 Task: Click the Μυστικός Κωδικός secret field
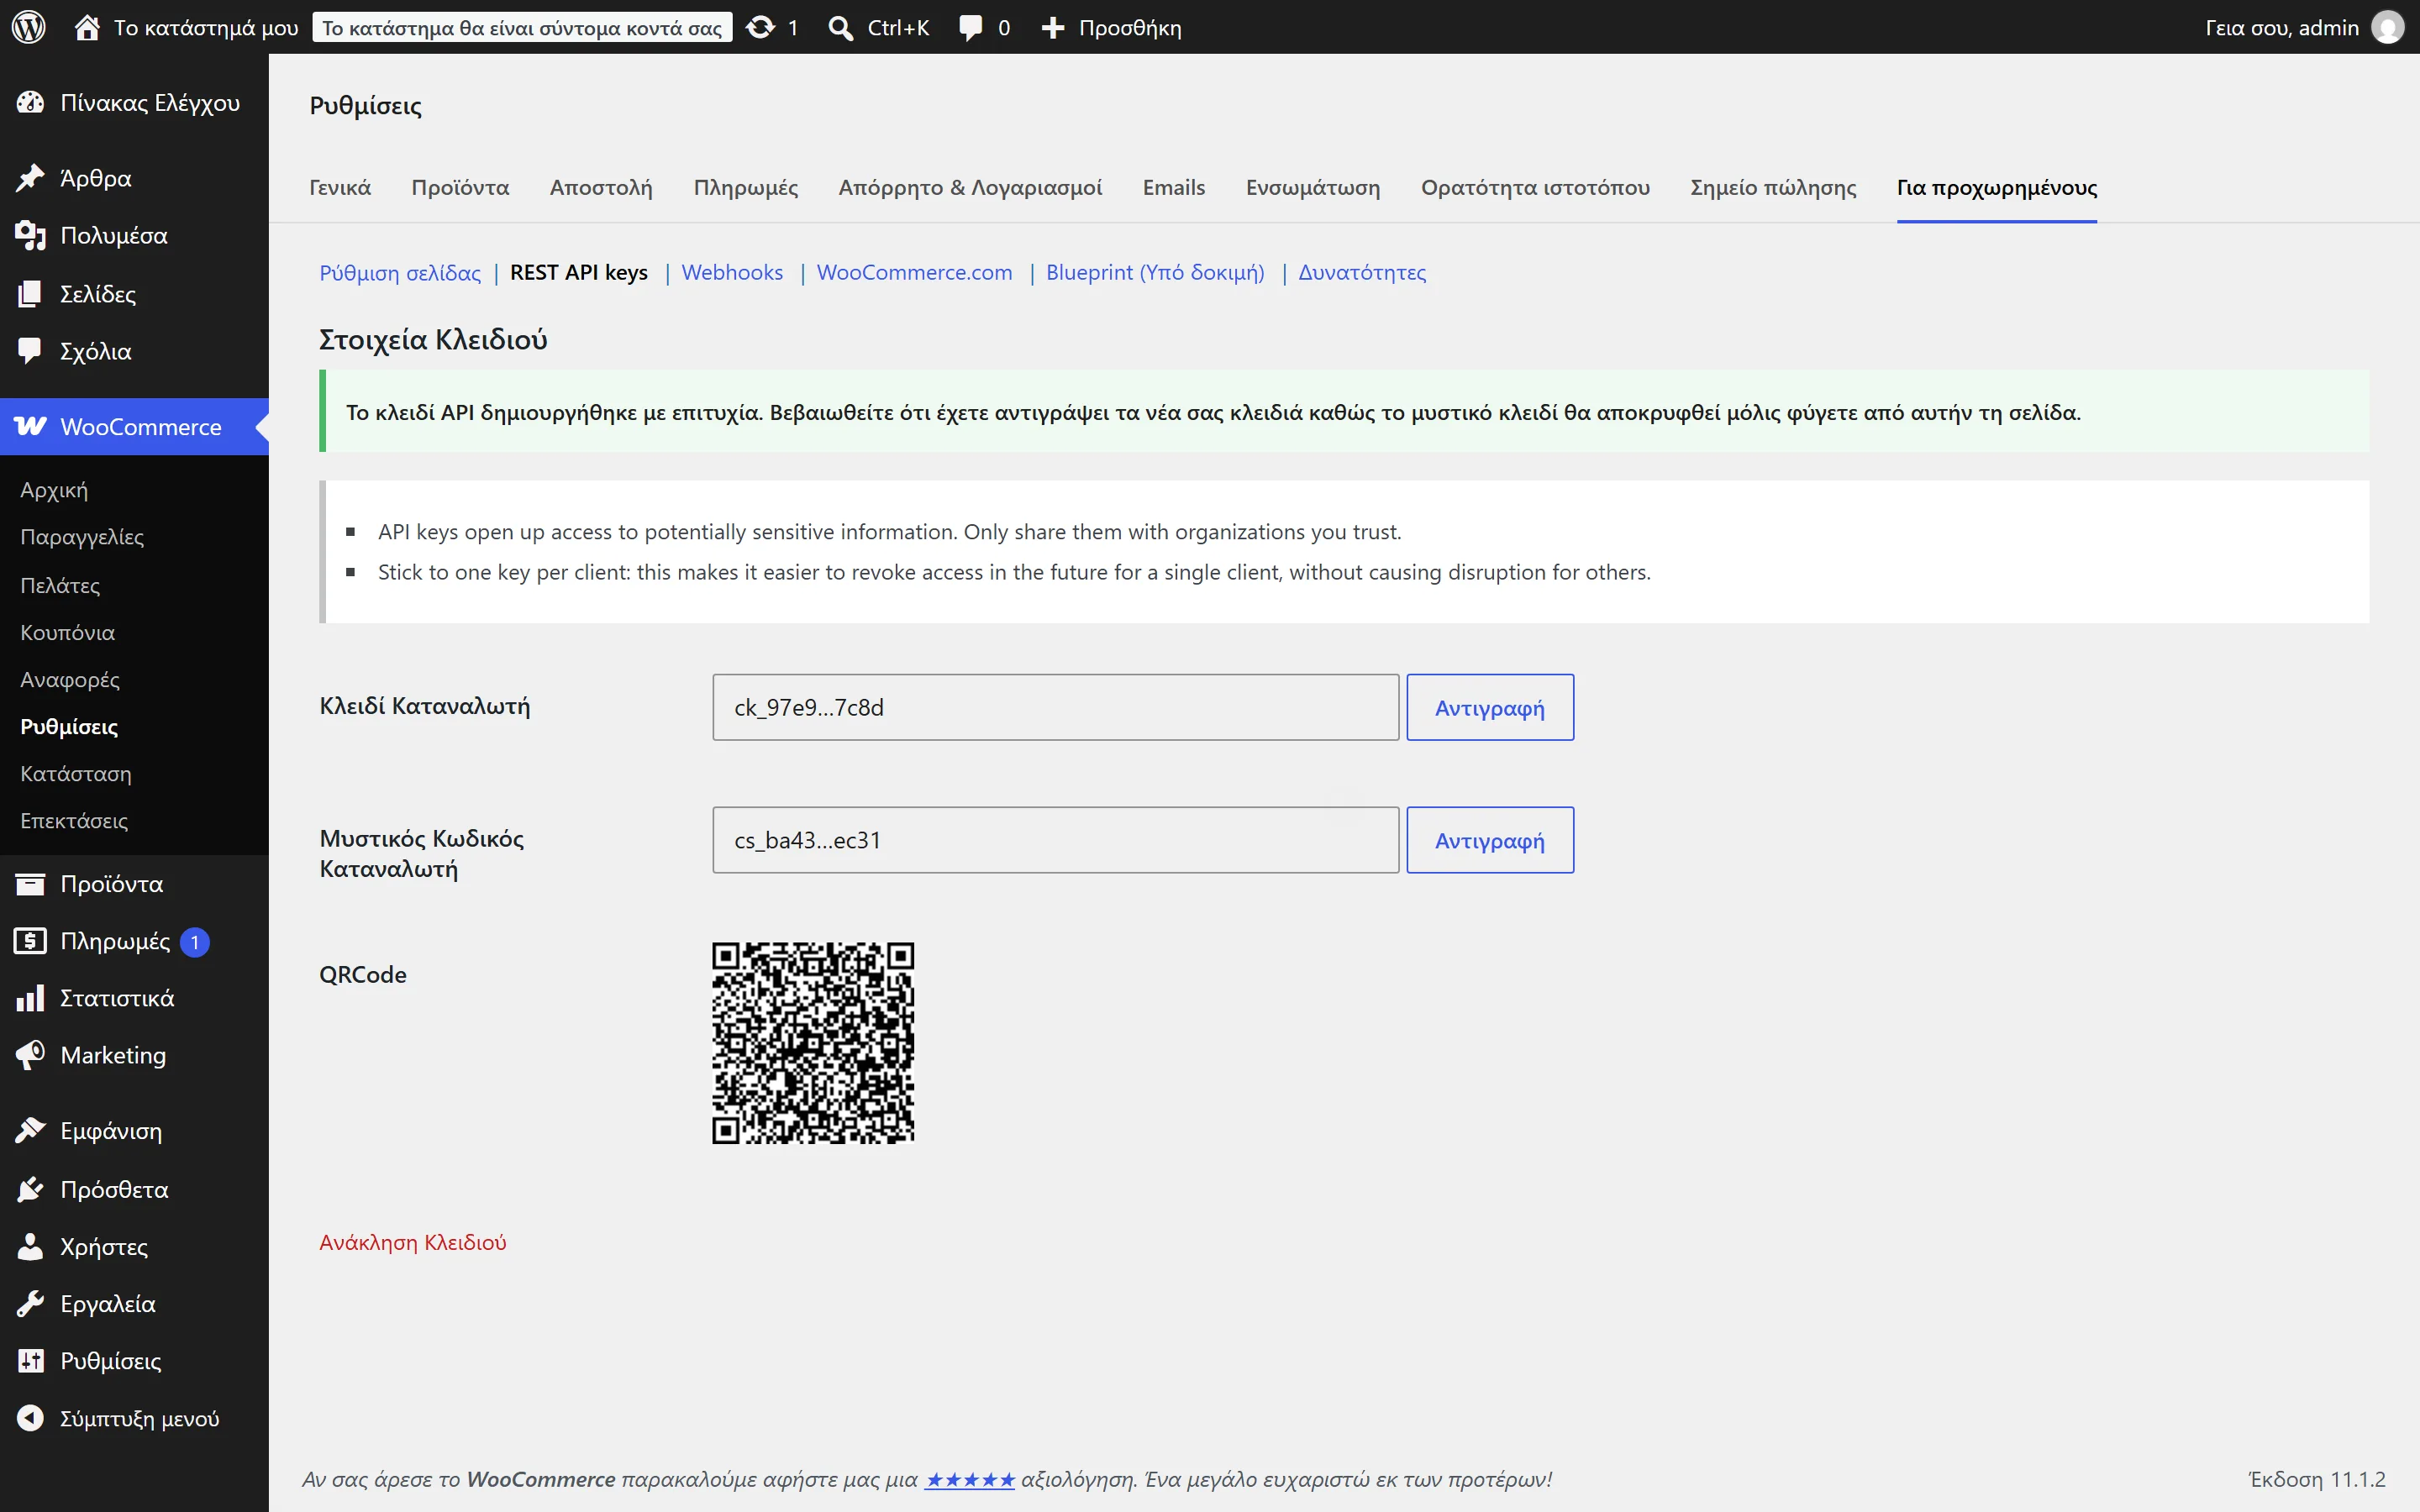click(x=1055, y=840)
